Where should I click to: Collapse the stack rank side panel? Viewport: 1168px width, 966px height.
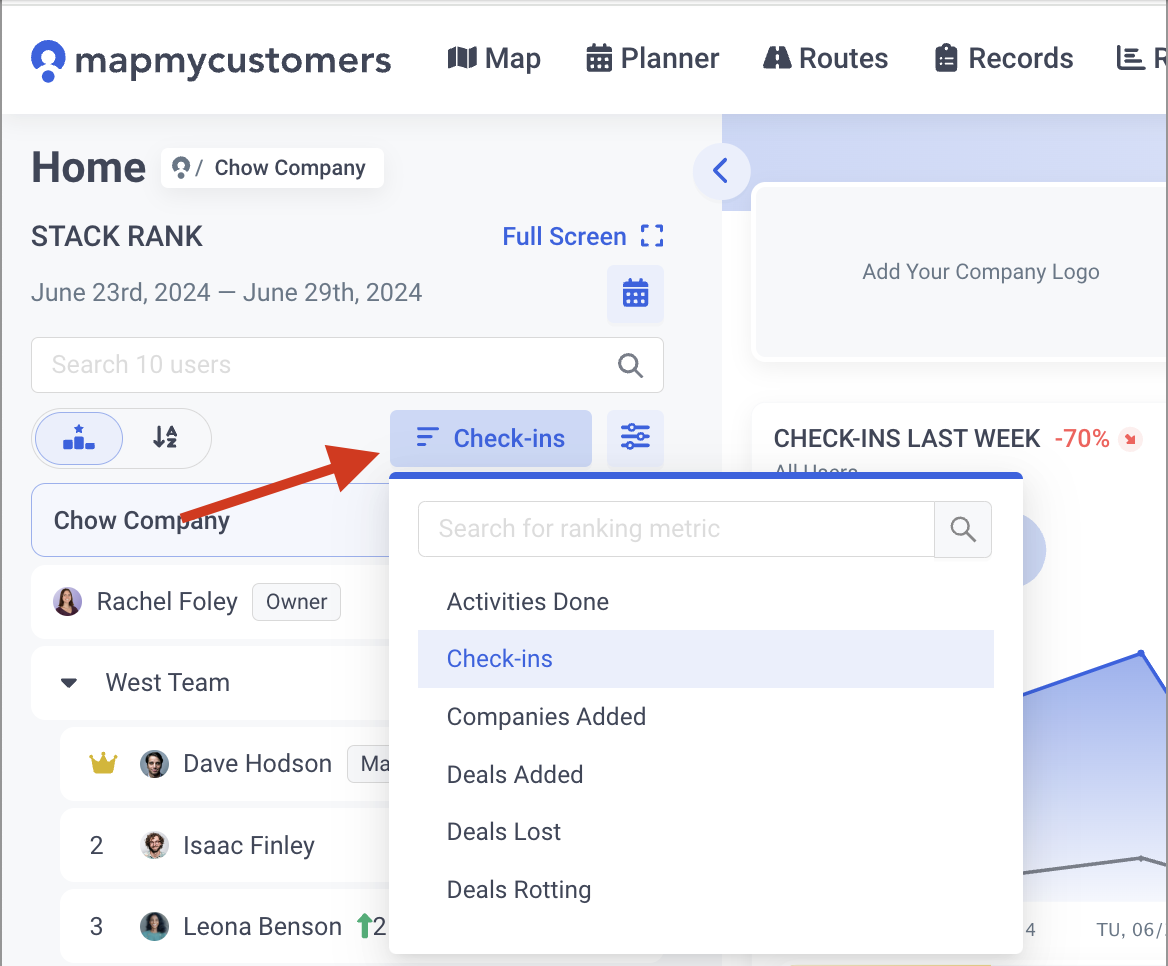tap(720, 171)
